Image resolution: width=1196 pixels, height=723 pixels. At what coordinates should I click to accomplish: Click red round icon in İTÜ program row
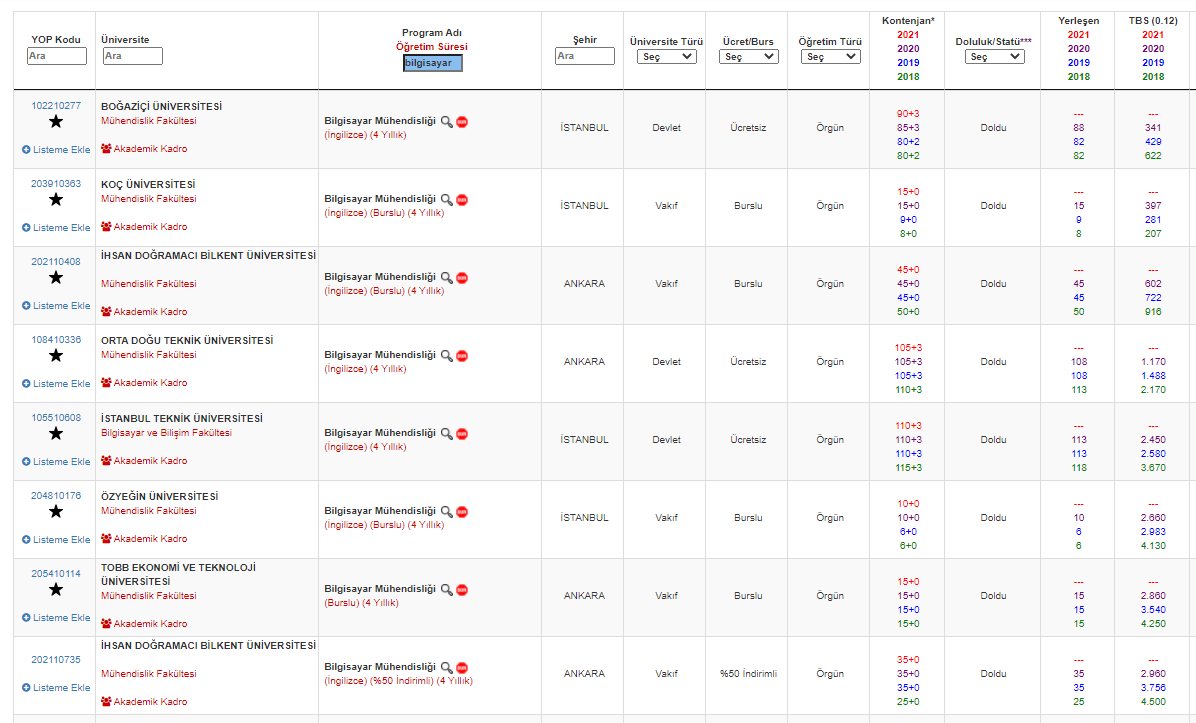pyautogui.click(x=462, y=434)
